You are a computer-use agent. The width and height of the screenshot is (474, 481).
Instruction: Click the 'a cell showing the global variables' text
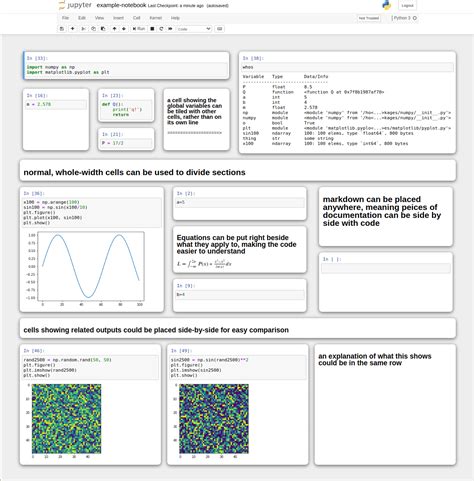[195, 111]
